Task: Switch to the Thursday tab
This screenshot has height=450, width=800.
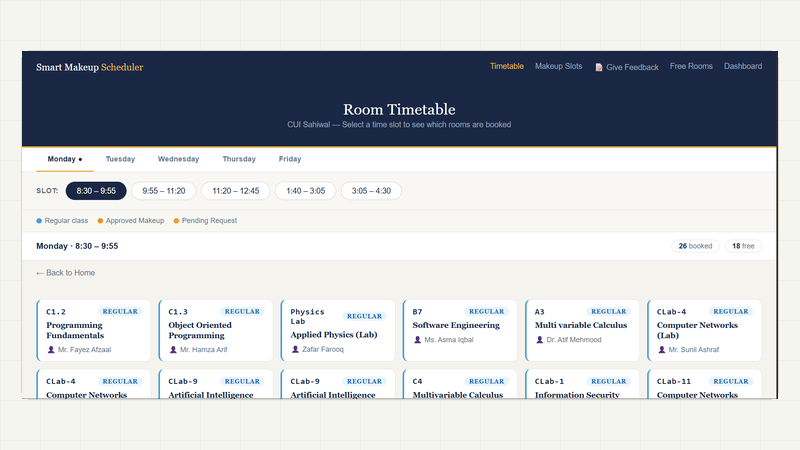Action: pyautogui.click(x=239, y=159)
